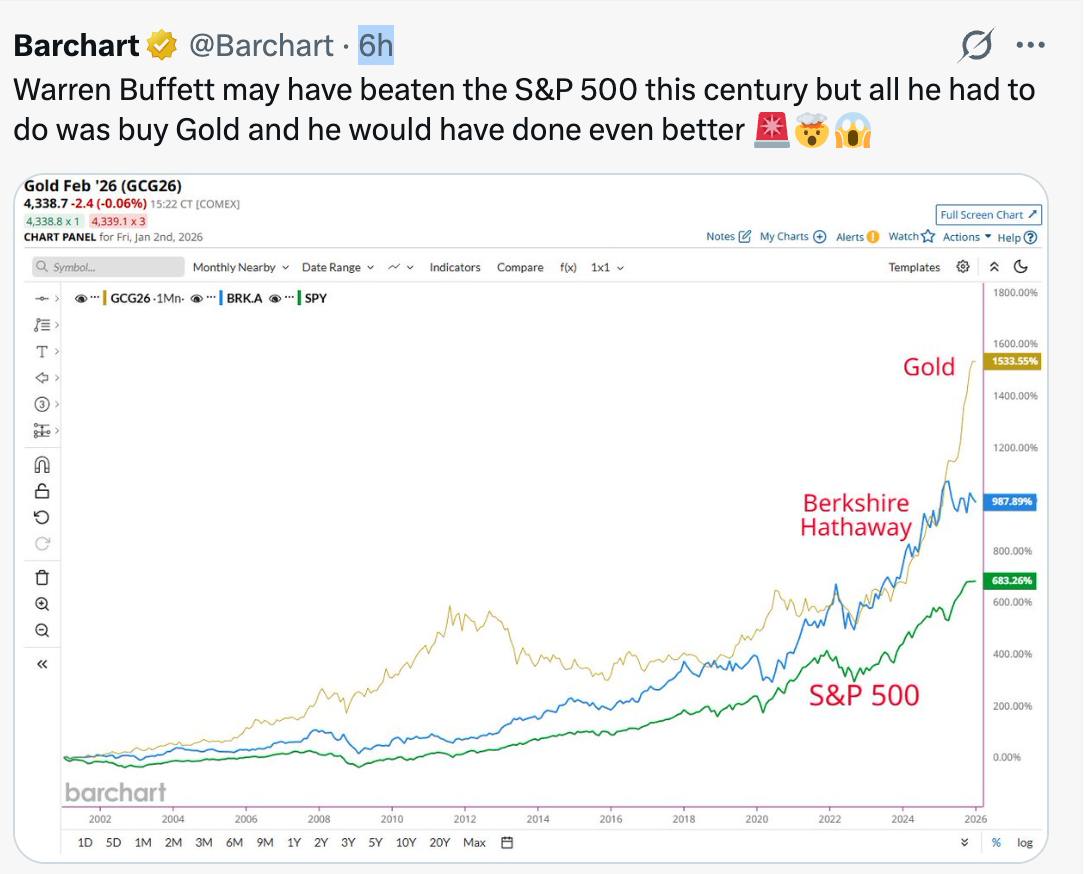Toggle the magnet snap tool
The image size is (1084, 874).
coord(42,465)
